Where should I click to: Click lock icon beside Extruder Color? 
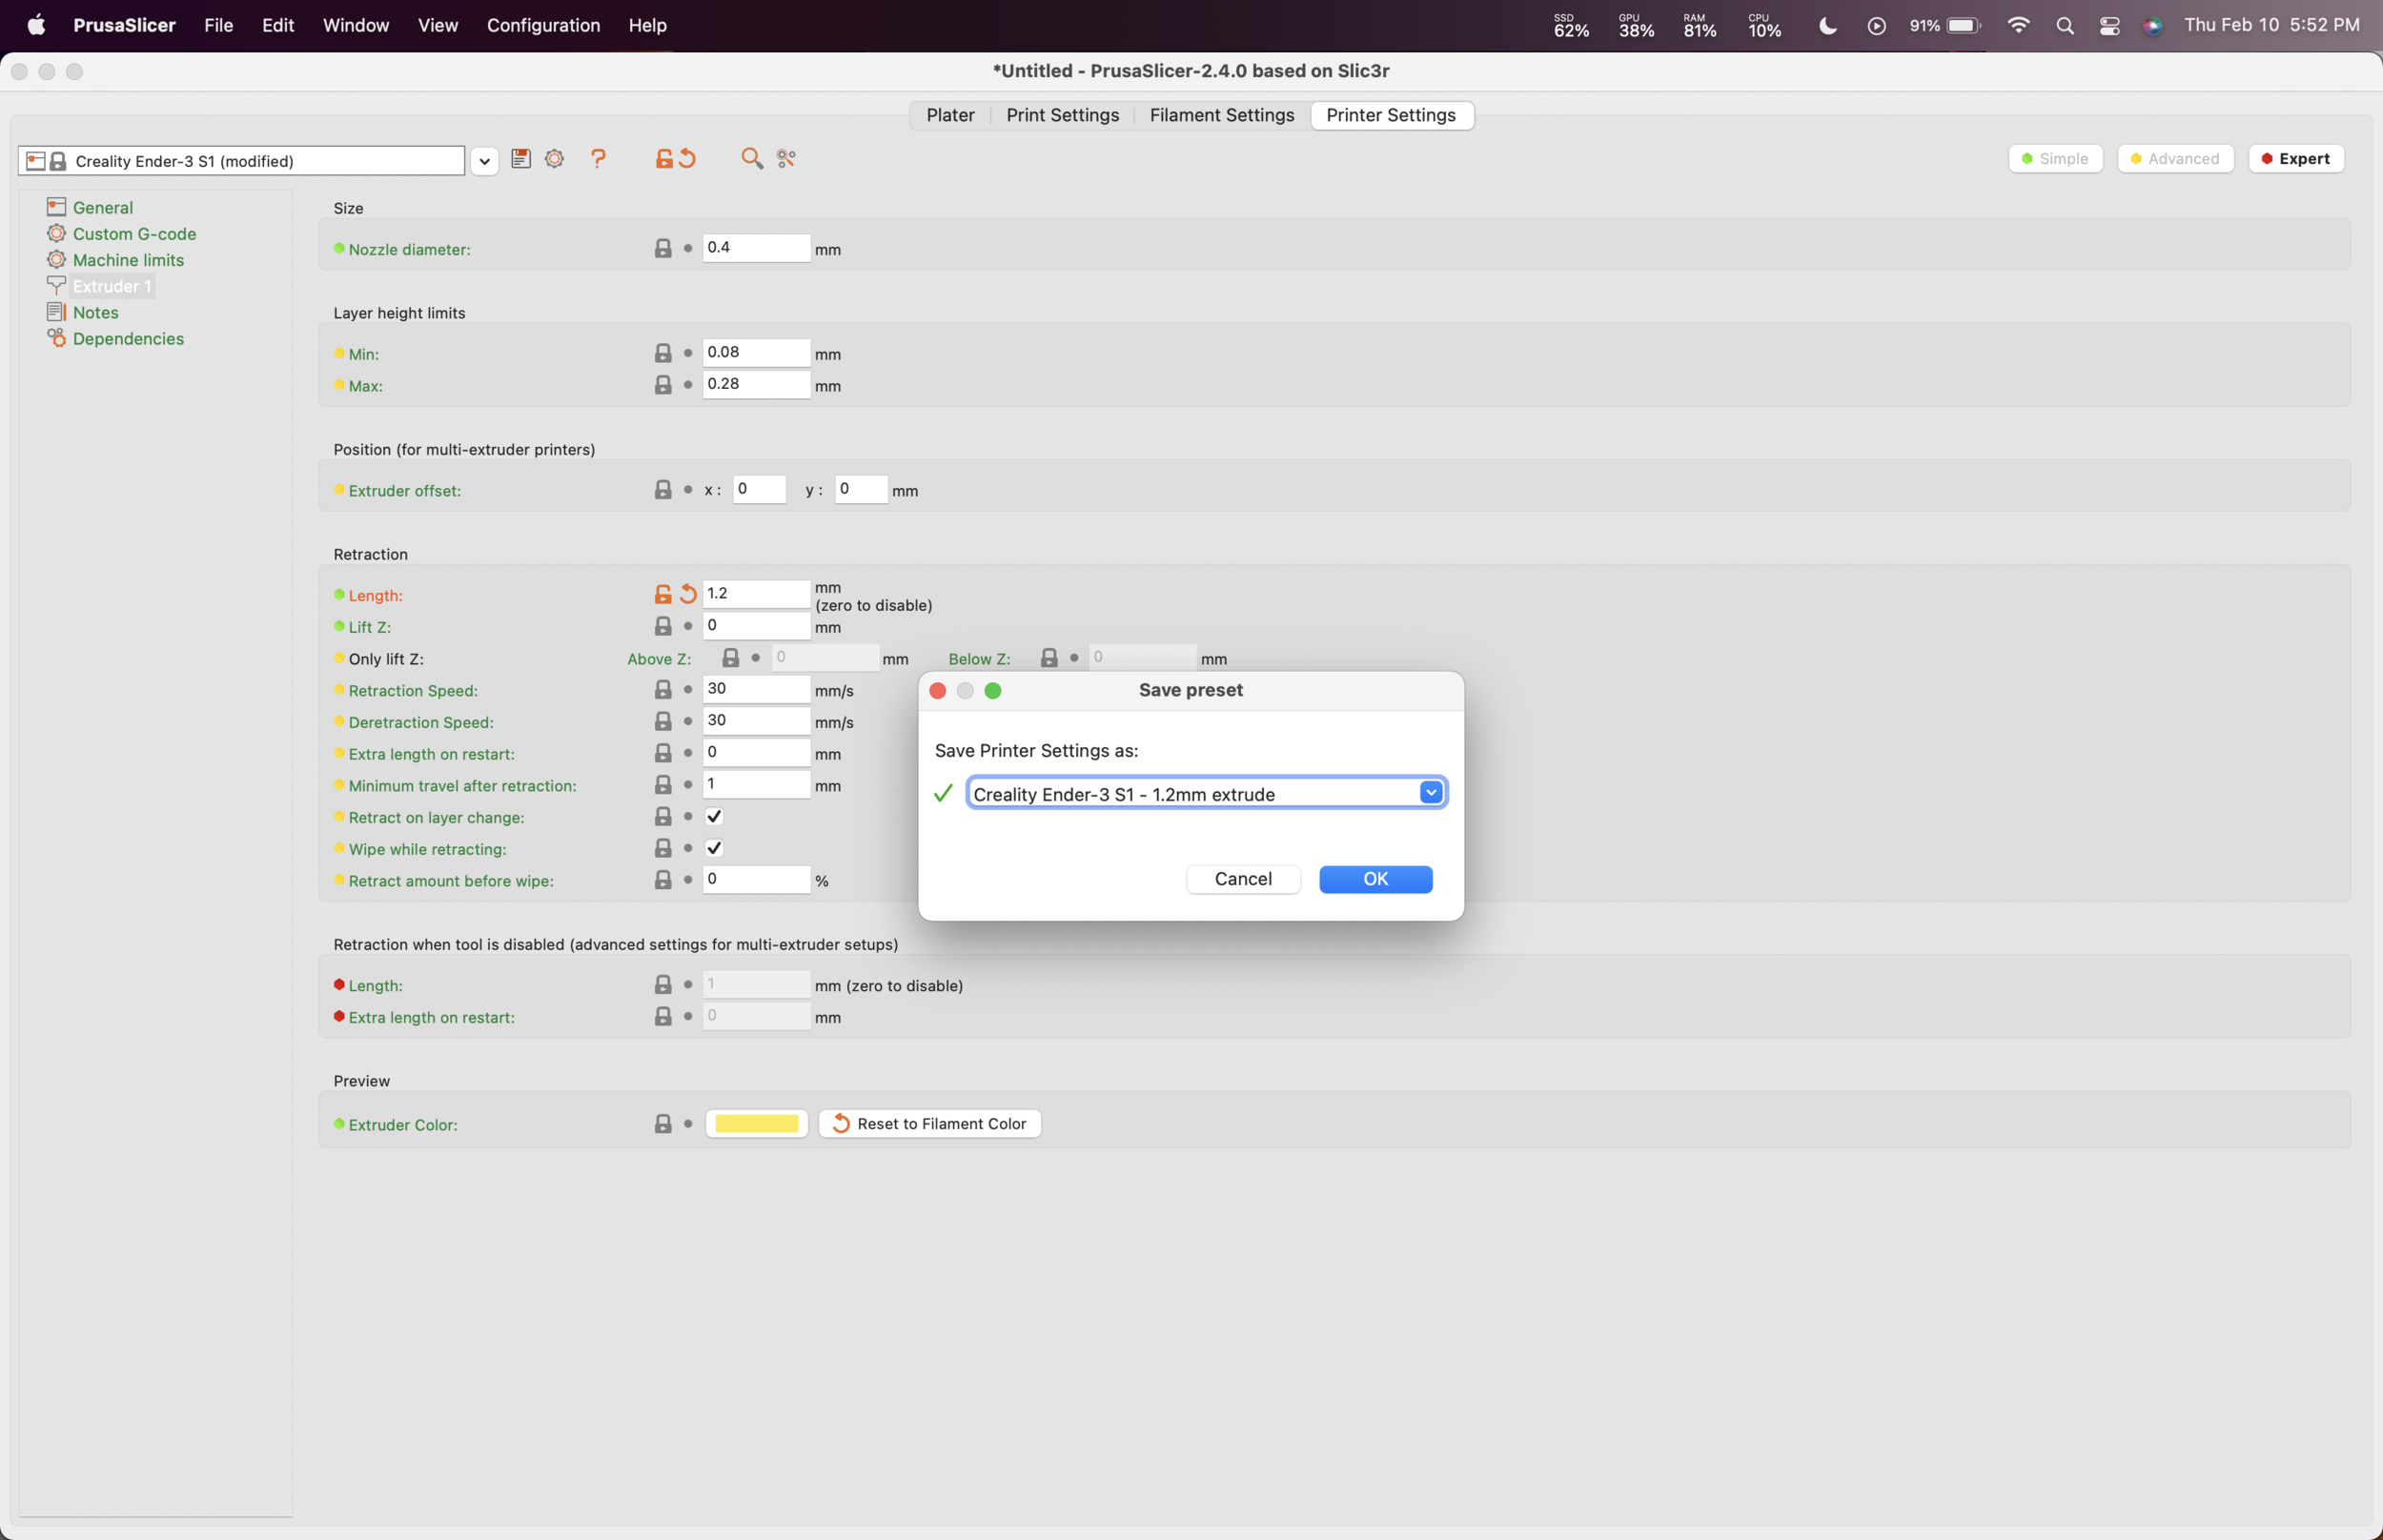(663, 1123)
